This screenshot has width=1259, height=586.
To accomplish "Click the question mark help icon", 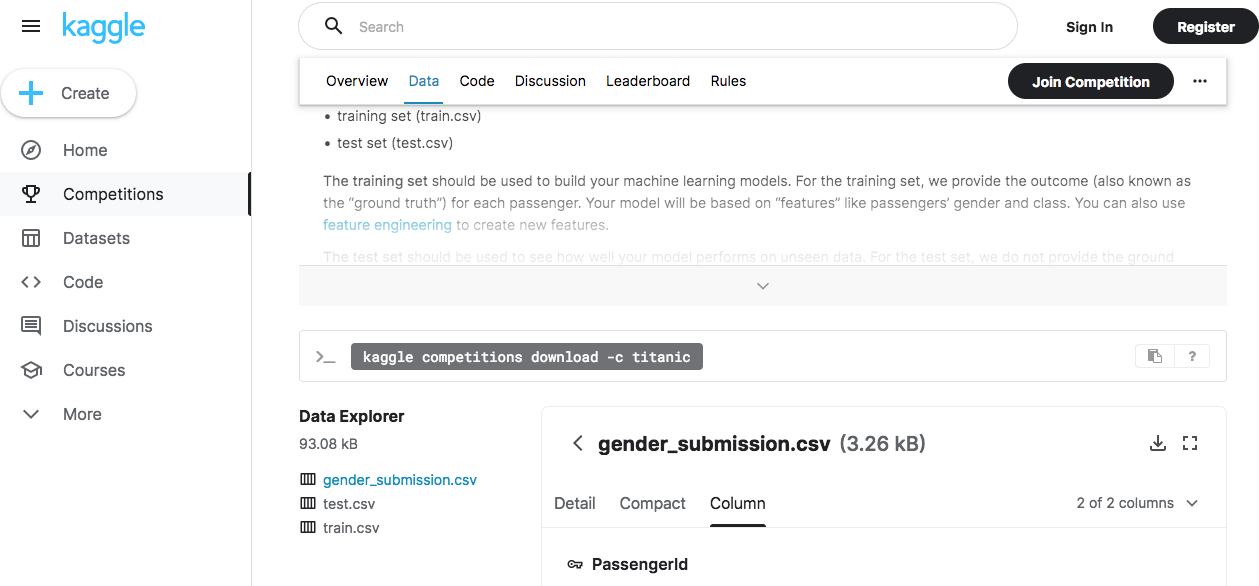I will 1192,356.
